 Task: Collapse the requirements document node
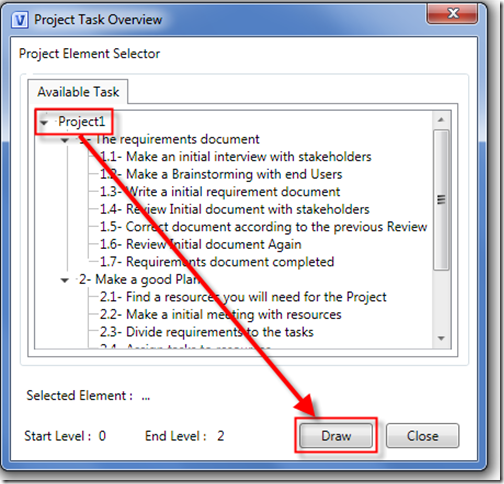(x=65, y=140)
